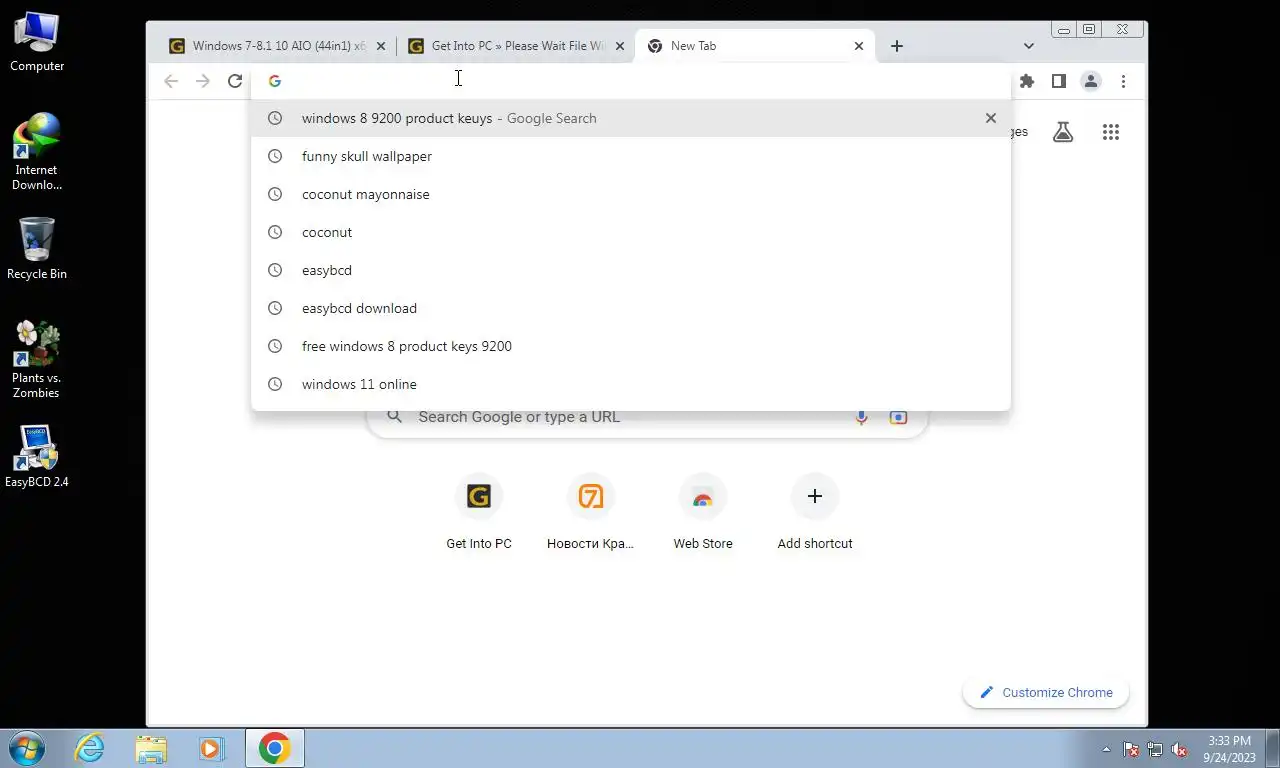The image size is (1280, 768).
Task: Open the Новости Кра... shortcut tile
Action: pyautogui.click(x=591, y=512)
